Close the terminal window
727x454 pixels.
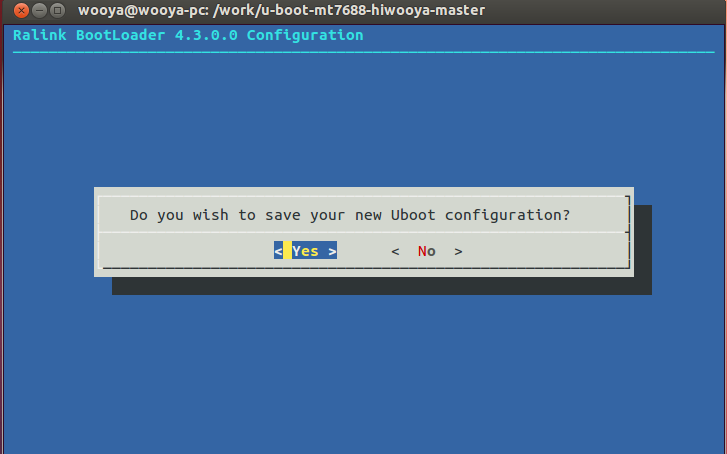pos(21,10)
